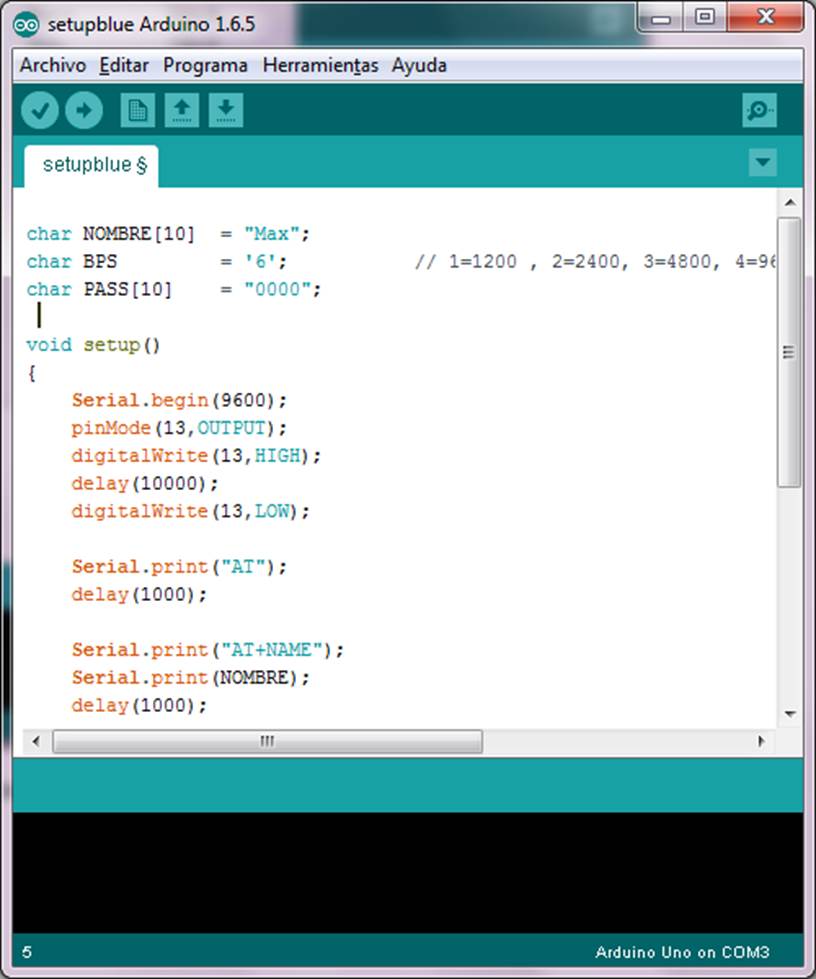Click the Serial.begin(9600) line

point(179,400)
